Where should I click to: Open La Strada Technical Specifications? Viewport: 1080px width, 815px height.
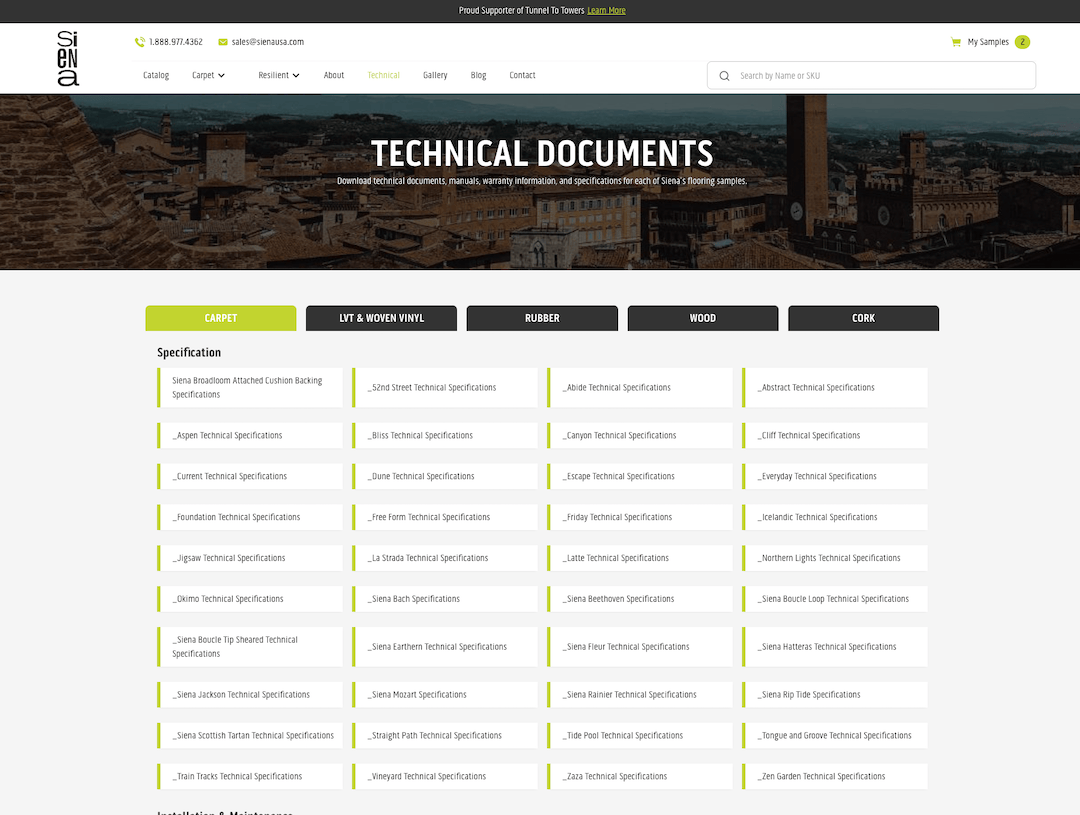coord(445,558)
